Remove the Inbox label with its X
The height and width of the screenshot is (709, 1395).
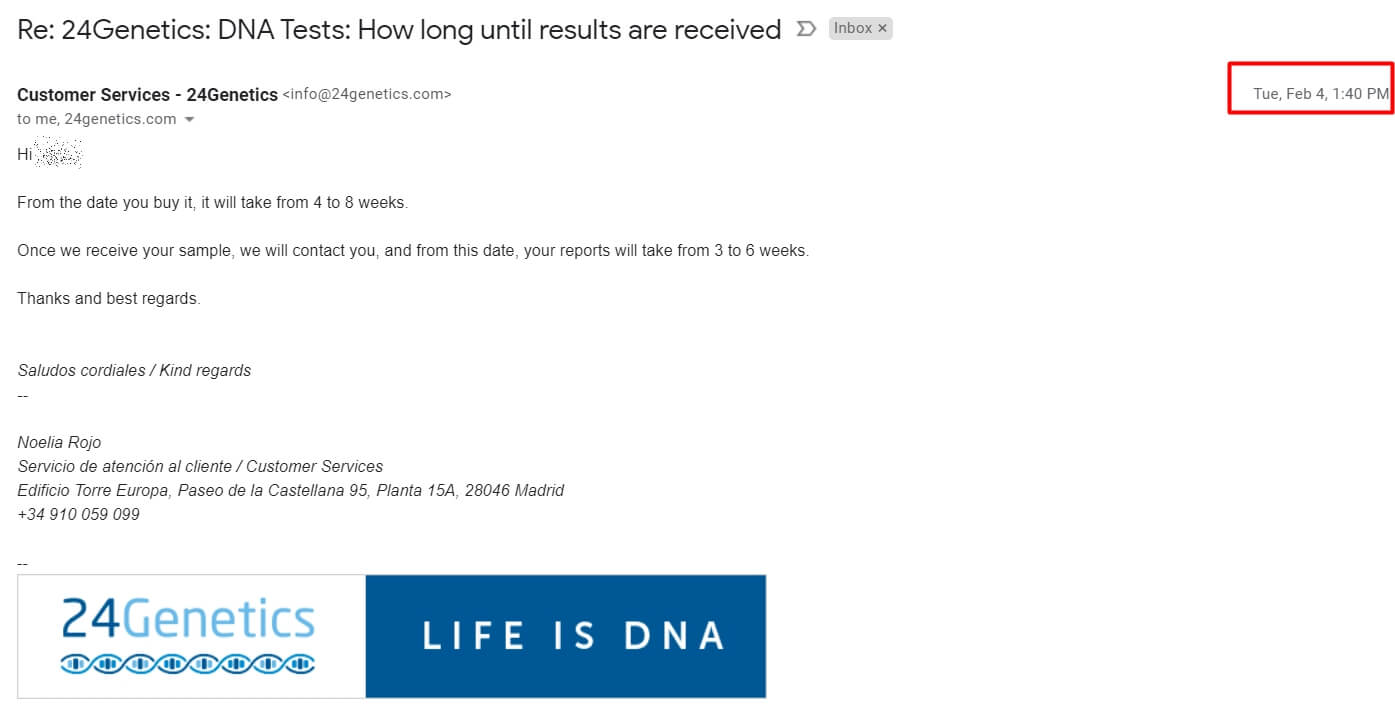(x=882, y=29)
